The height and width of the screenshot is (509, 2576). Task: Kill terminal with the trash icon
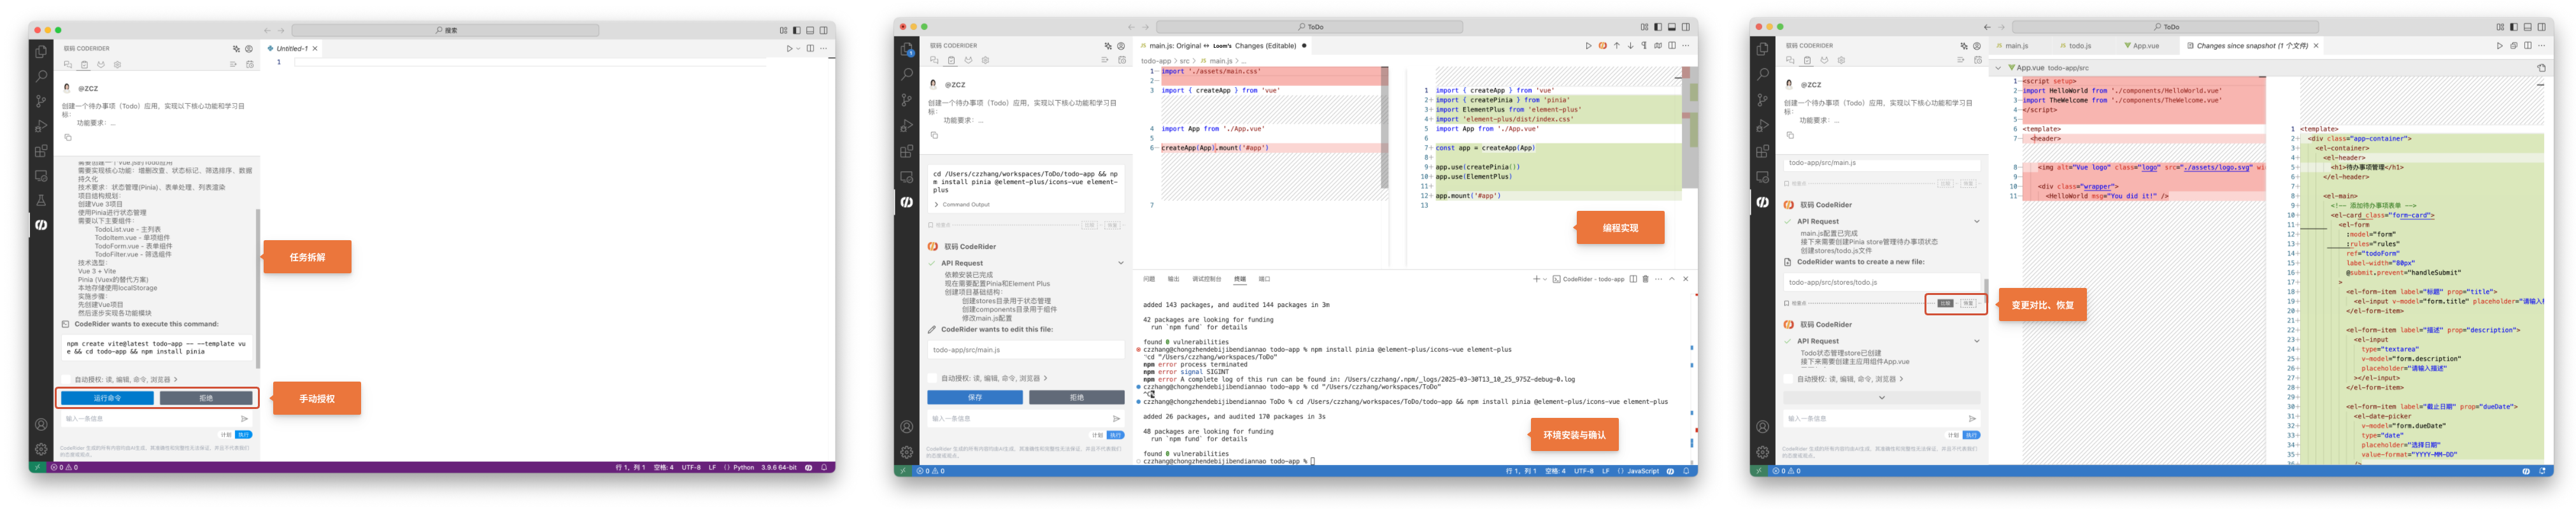(1645, 279)
